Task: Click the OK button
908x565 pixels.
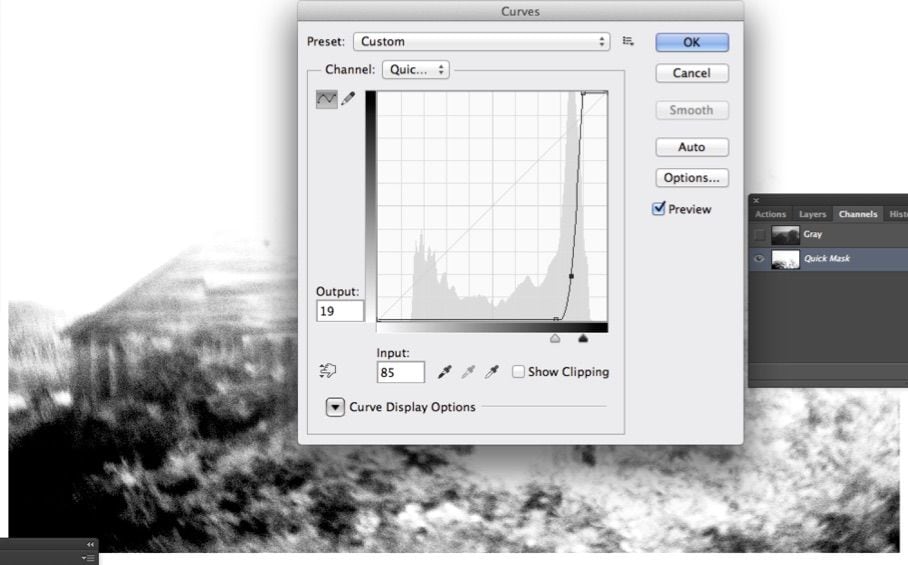Action: point(691,42)
